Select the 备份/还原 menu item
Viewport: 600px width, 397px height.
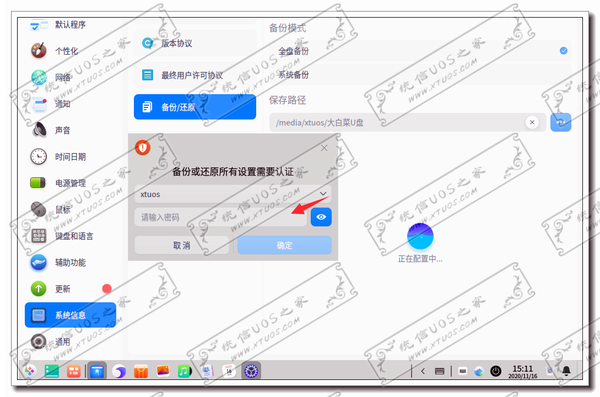click(195, 107)
